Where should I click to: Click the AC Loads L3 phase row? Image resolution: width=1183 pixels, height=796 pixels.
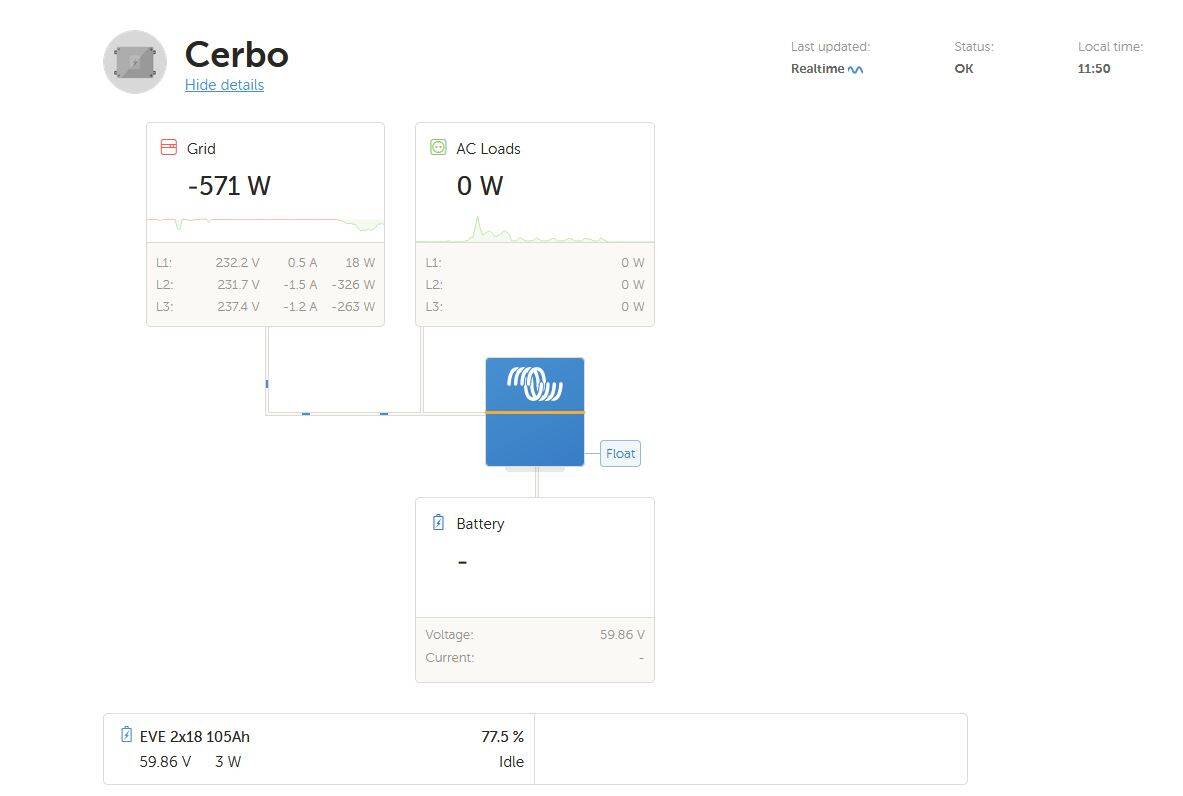click(535, 306)
